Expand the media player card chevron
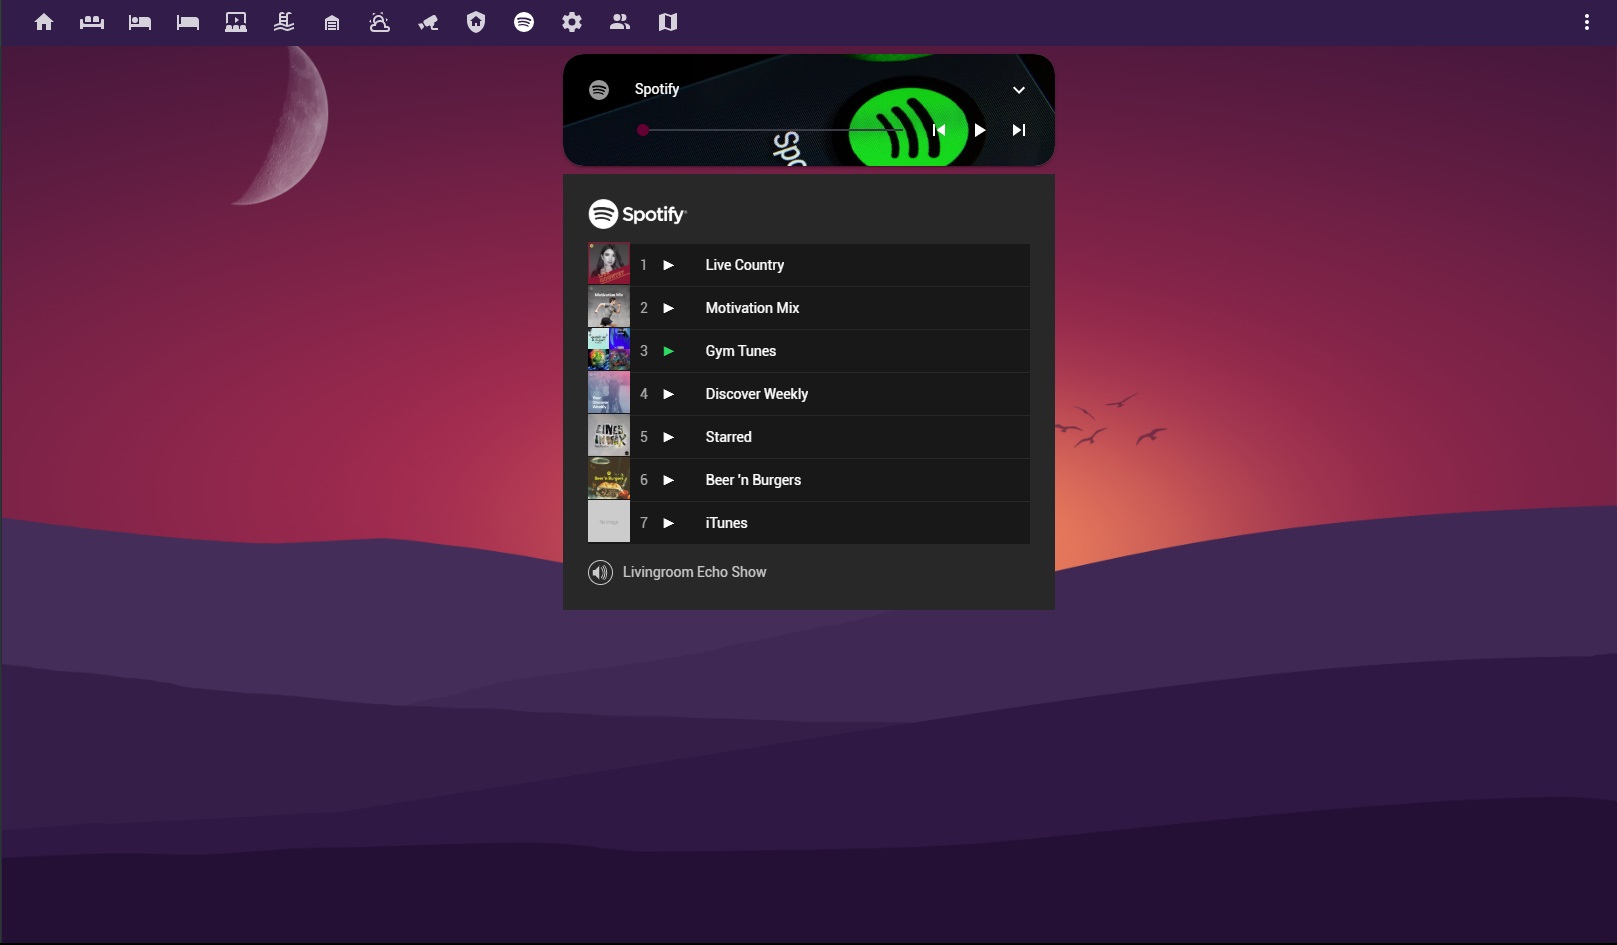This screenshot has height=945, width=1617. pos(1019,90)
